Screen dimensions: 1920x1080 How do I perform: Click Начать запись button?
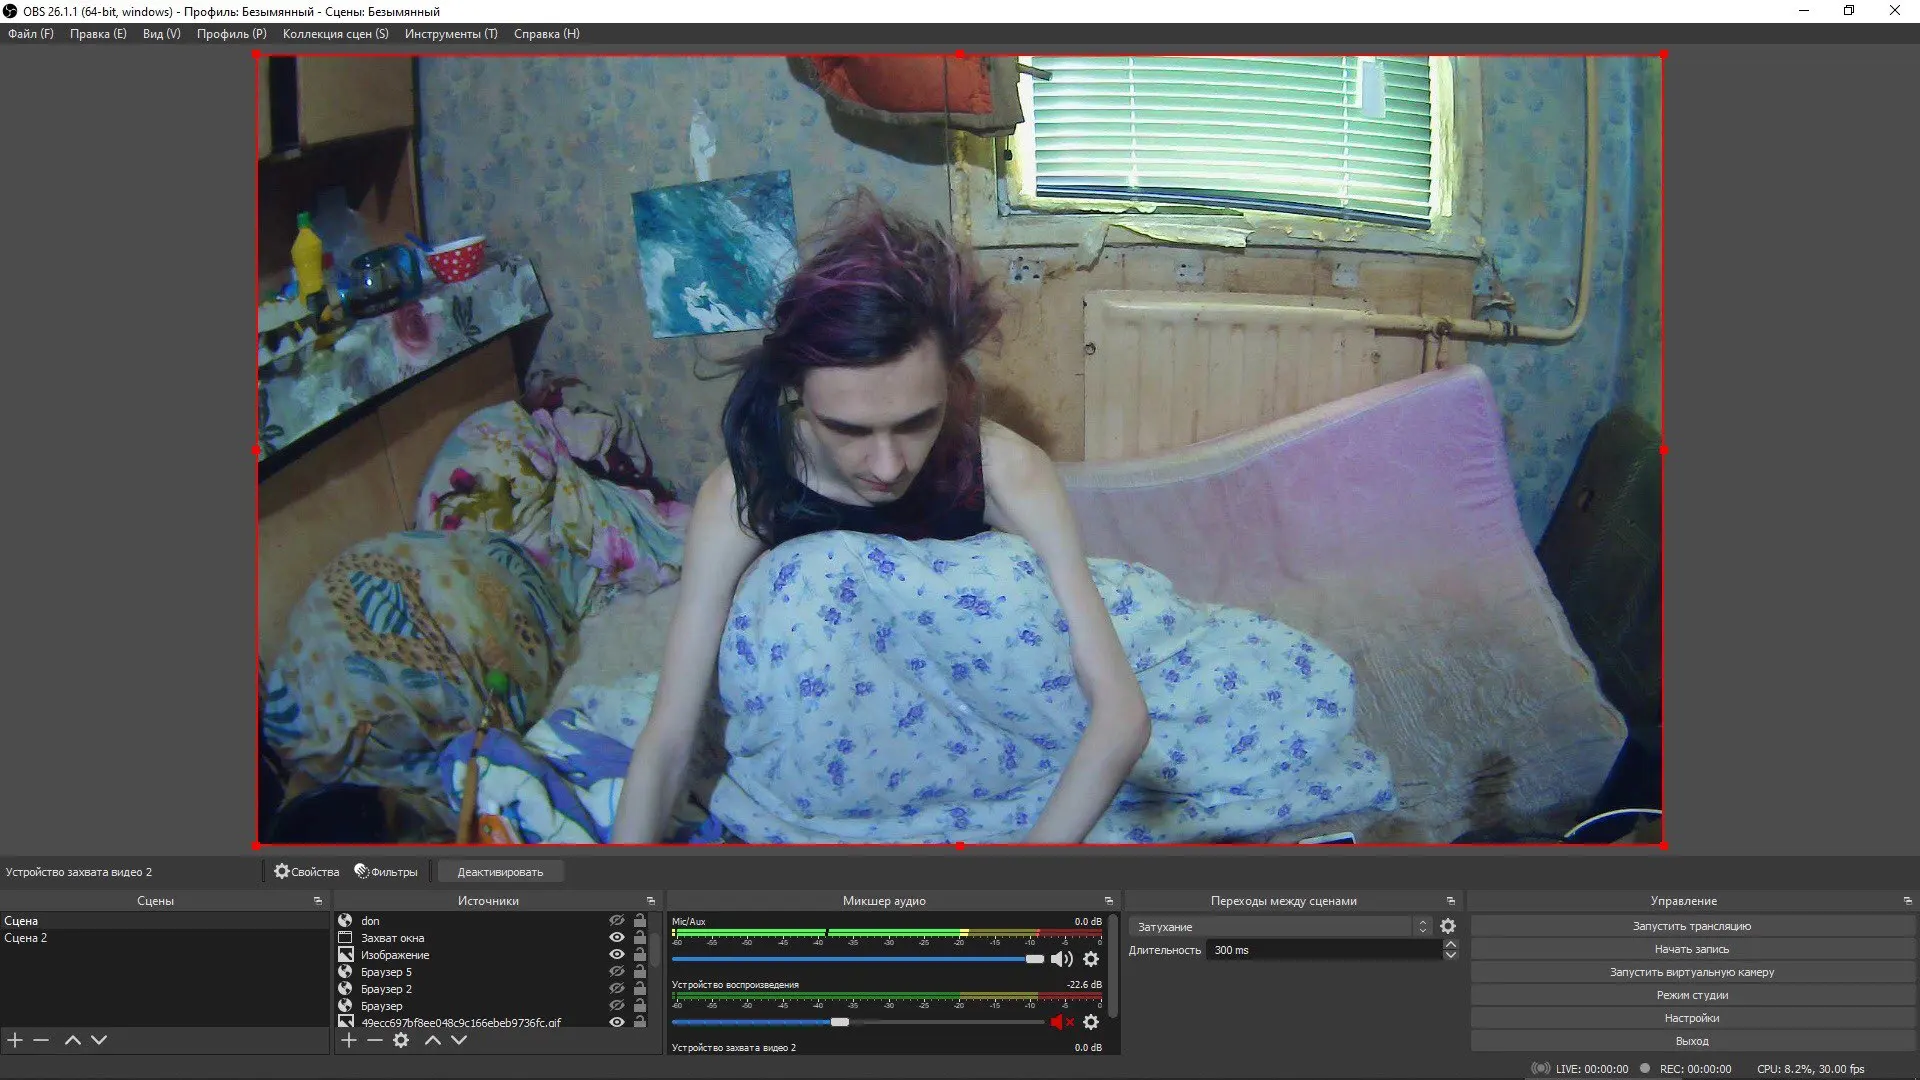click(x=1691, y=950)
